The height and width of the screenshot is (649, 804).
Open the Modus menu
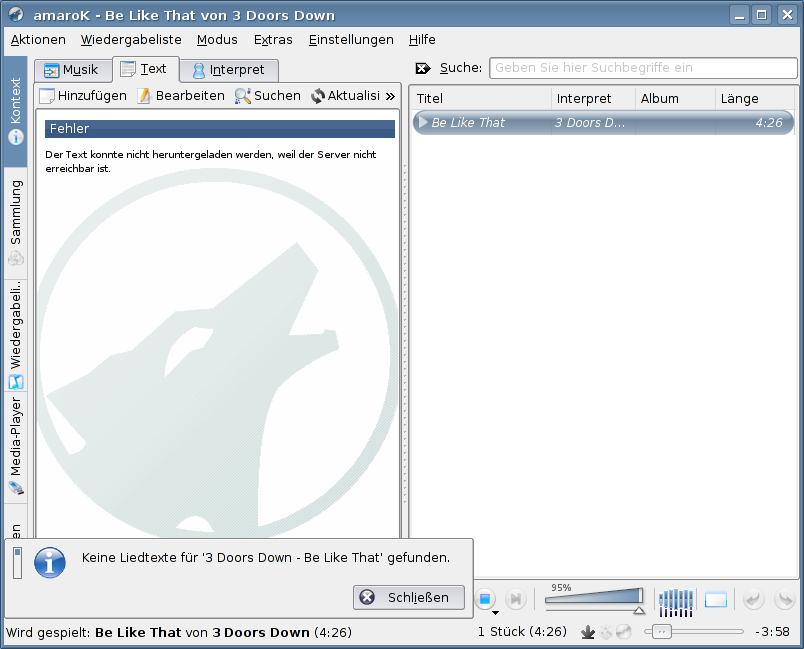[x=217, y=40]
